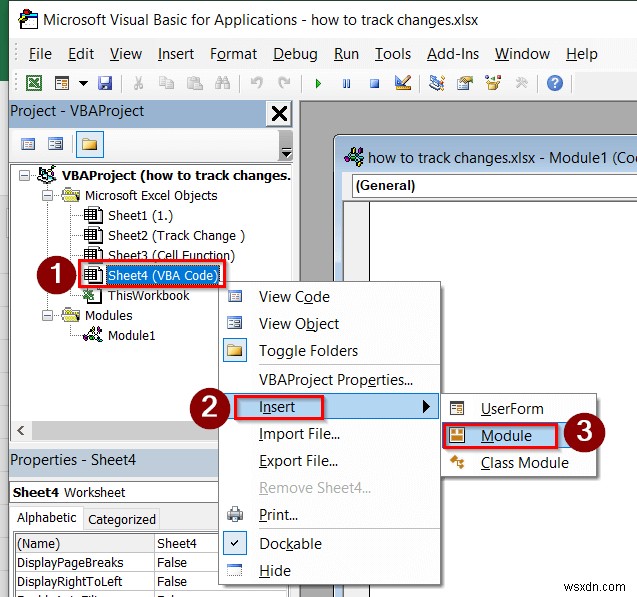Open the Debug menu
This screenshot has height=597, width=637.
click(x=295, y=54)
